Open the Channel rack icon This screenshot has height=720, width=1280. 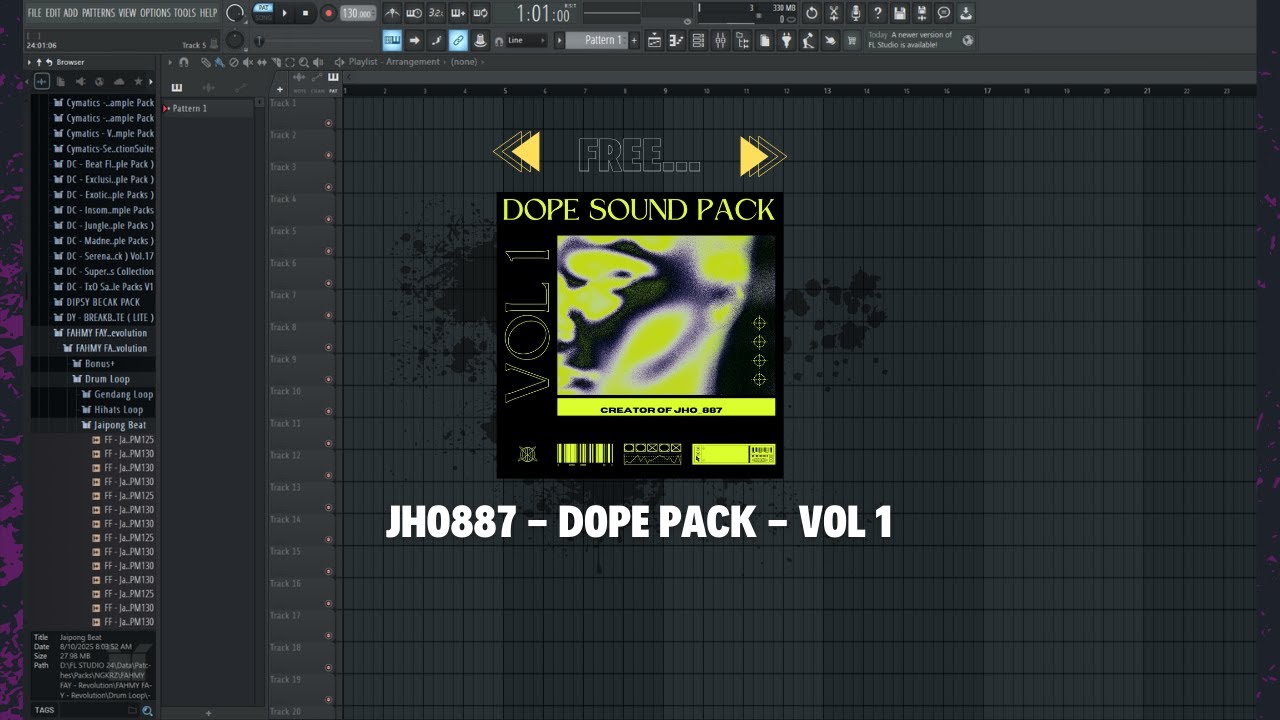[698, 41]
